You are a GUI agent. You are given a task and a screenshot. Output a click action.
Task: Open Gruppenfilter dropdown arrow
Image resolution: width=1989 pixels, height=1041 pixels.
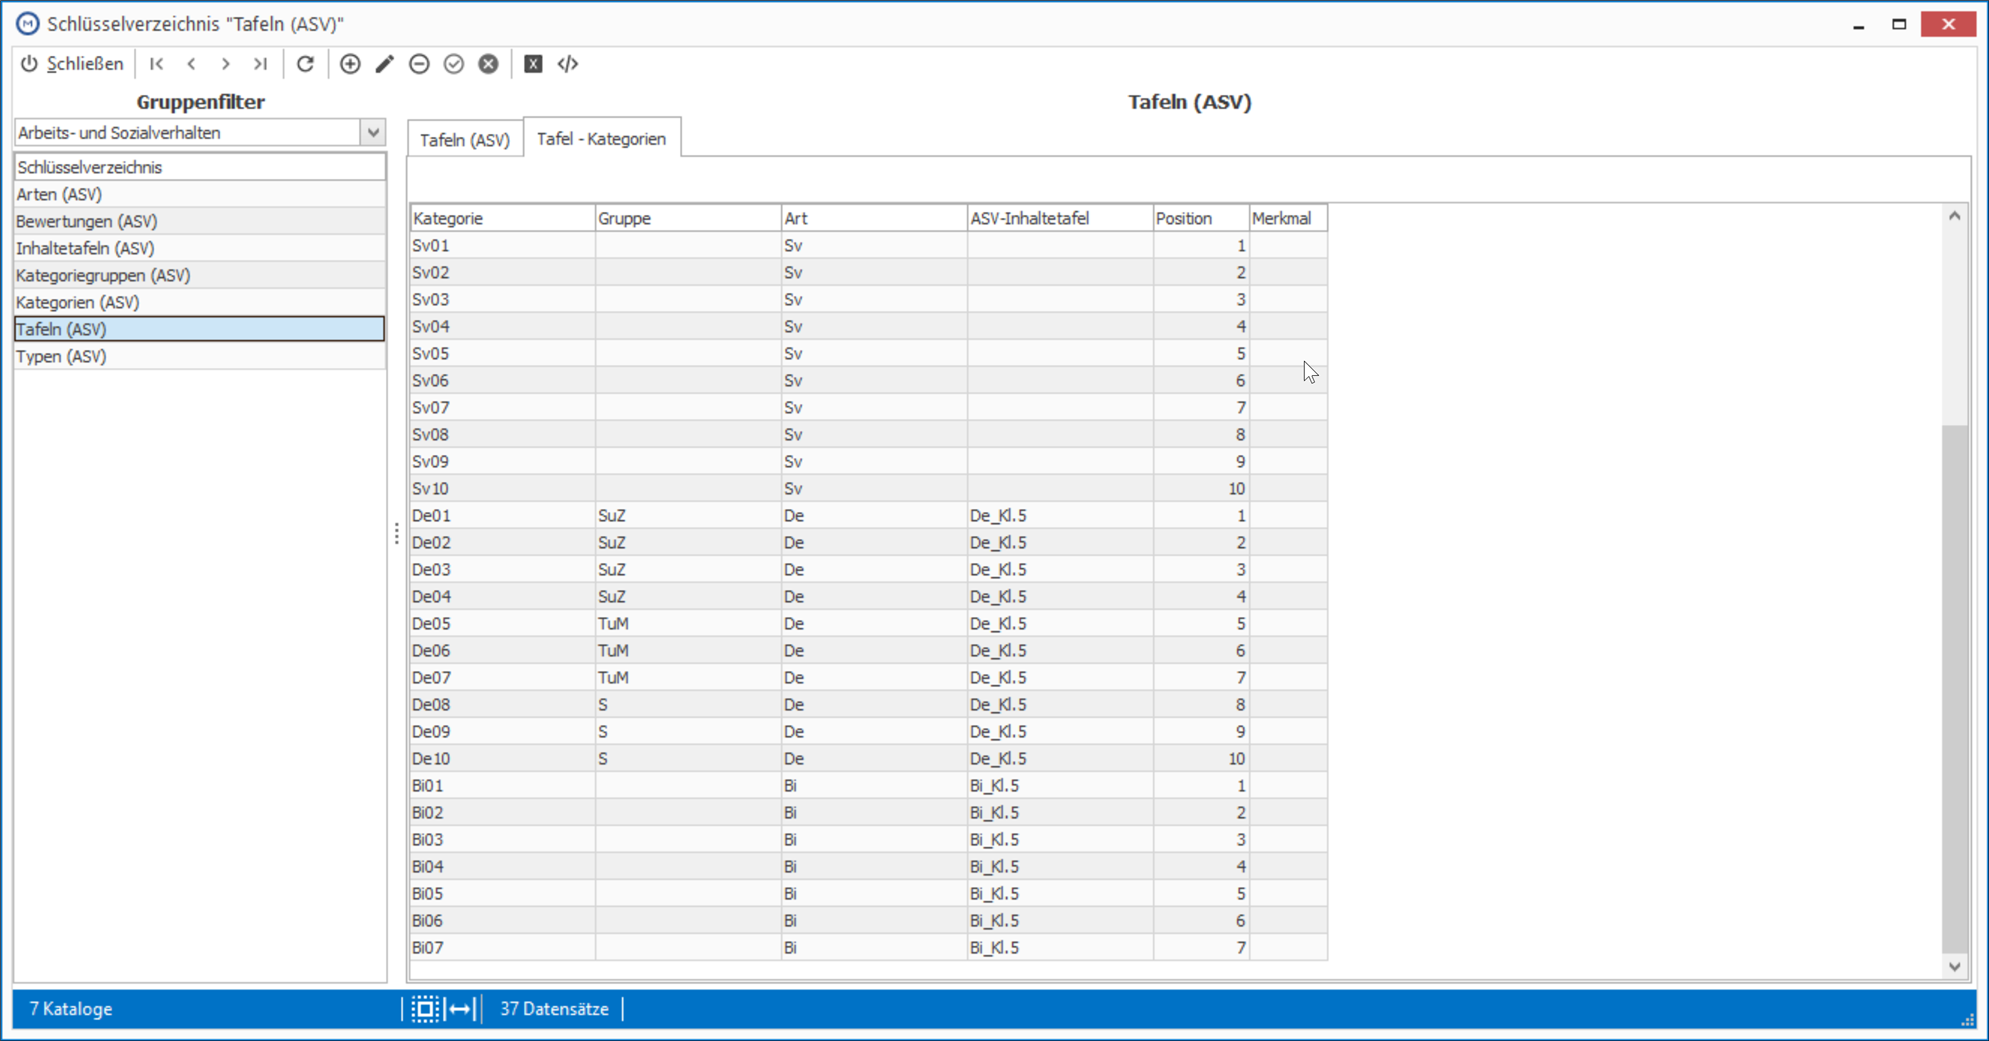(373, 132)
